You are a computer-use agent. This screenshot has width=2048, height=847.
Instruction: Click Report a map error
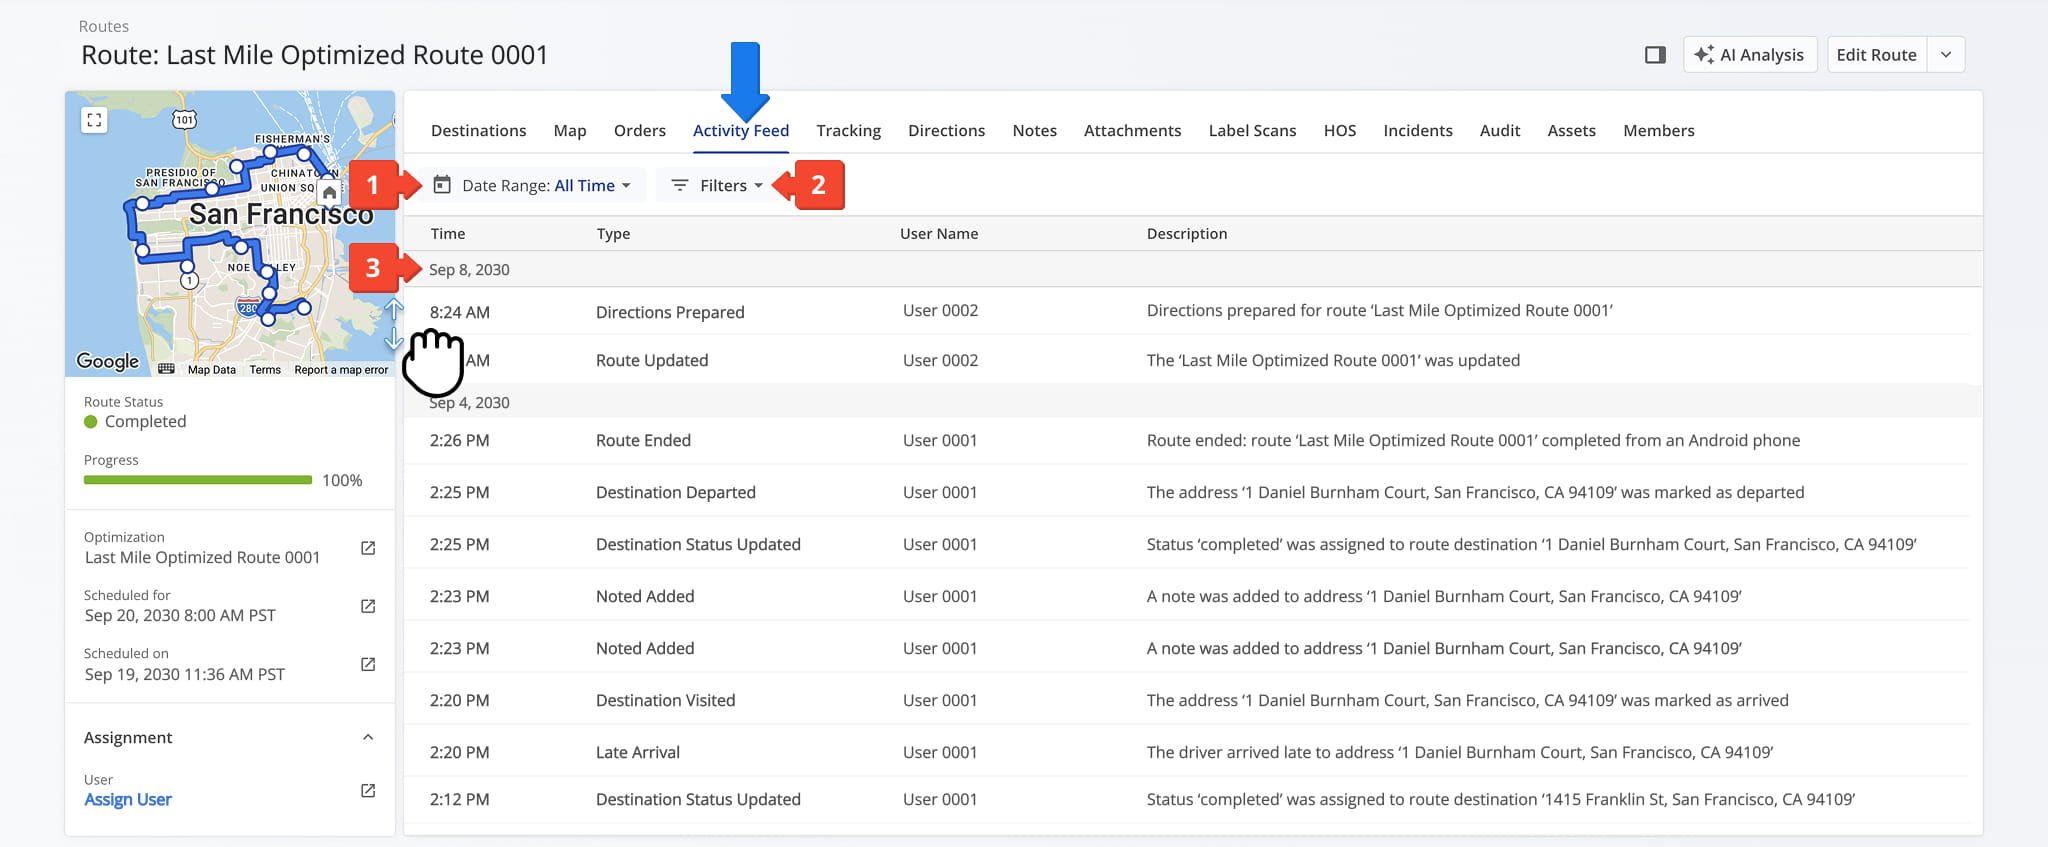click(x=341, y=370)
